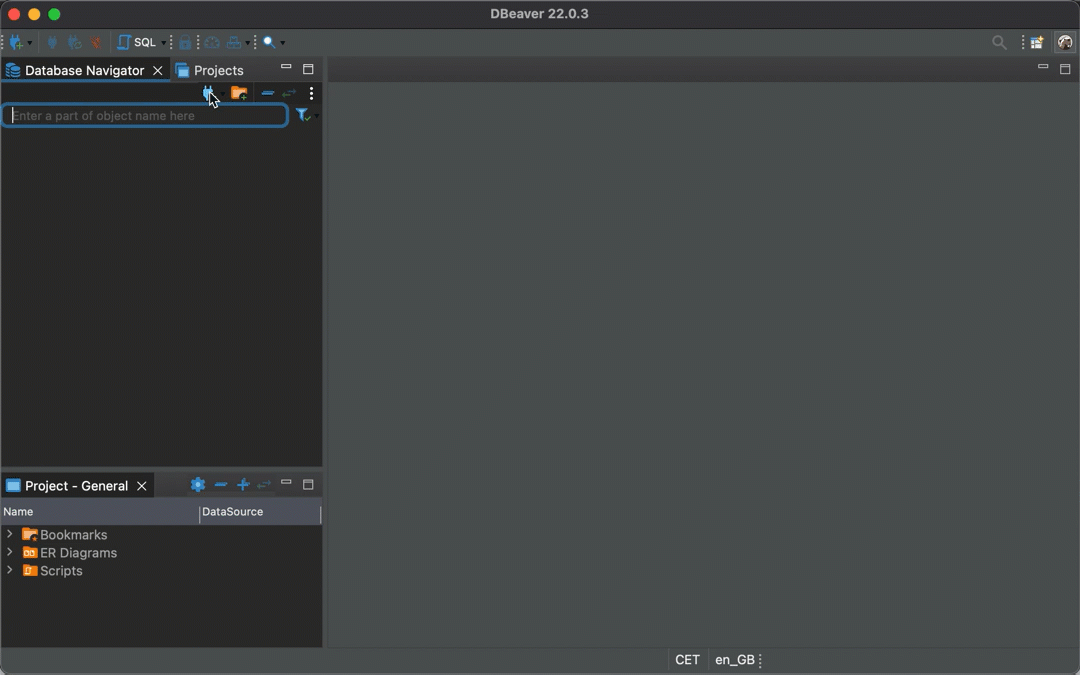Close the Project - General tab
Screen dimensions: 1080x675
pyautogui.click(x=142, y=486)
